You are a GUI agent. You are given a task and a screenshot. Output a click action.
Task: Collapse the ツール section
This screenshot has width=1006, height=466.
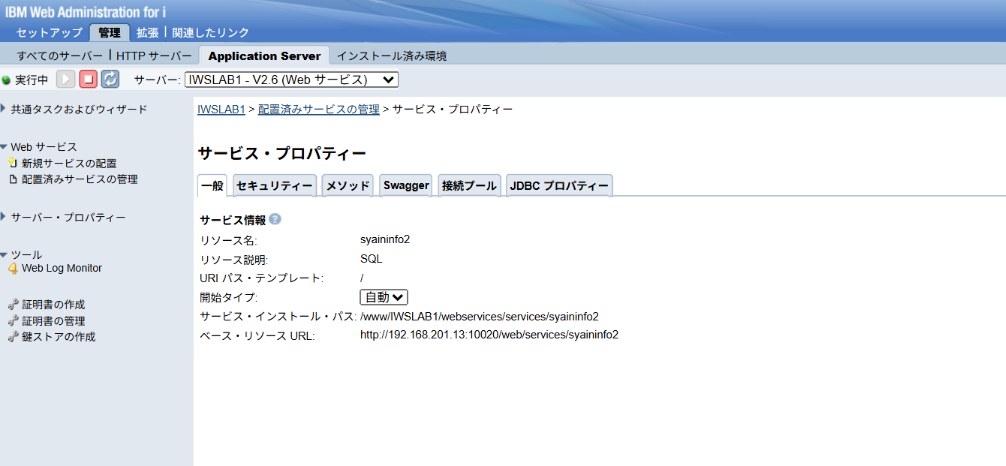4,255
